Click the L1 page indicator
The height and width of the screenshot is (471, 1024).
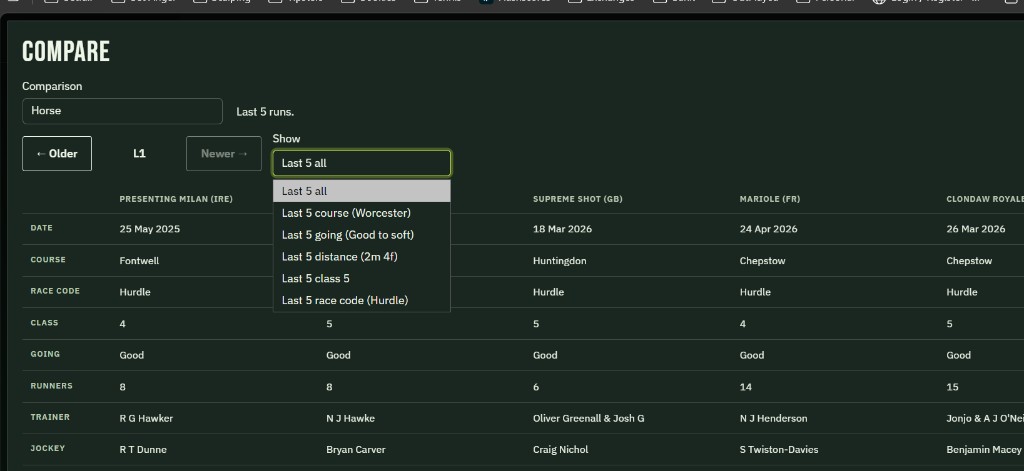coord(139,154)
